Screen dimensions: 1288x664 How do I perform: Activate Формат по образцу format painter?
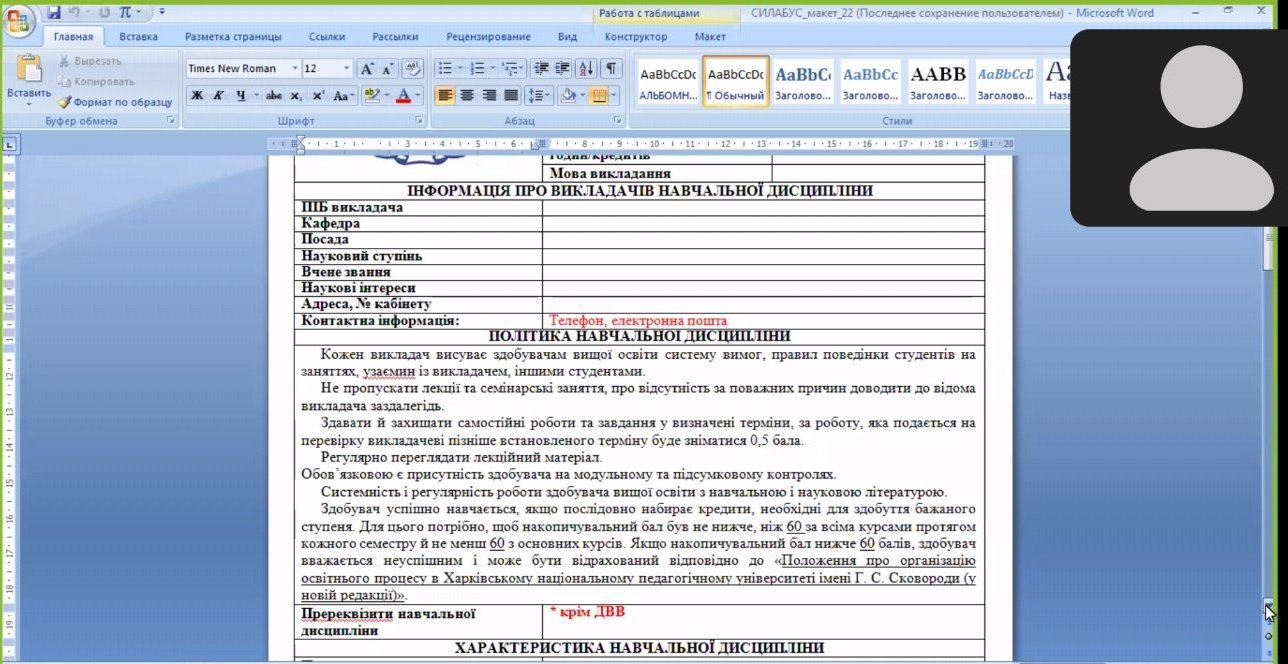[115, 102]
